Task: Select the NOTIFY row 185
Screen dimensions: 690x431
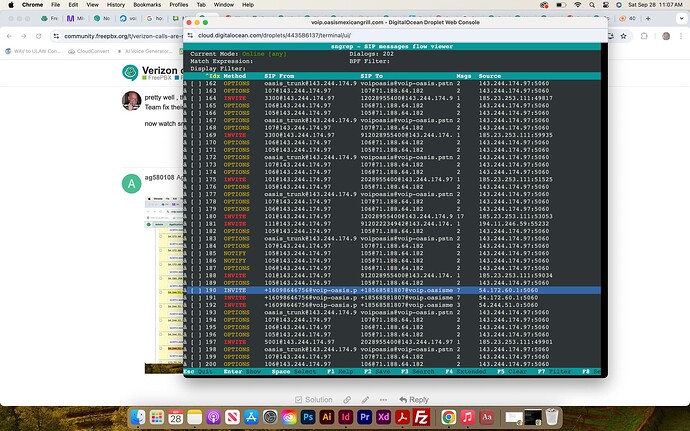Action: click(x=394, y=254)
